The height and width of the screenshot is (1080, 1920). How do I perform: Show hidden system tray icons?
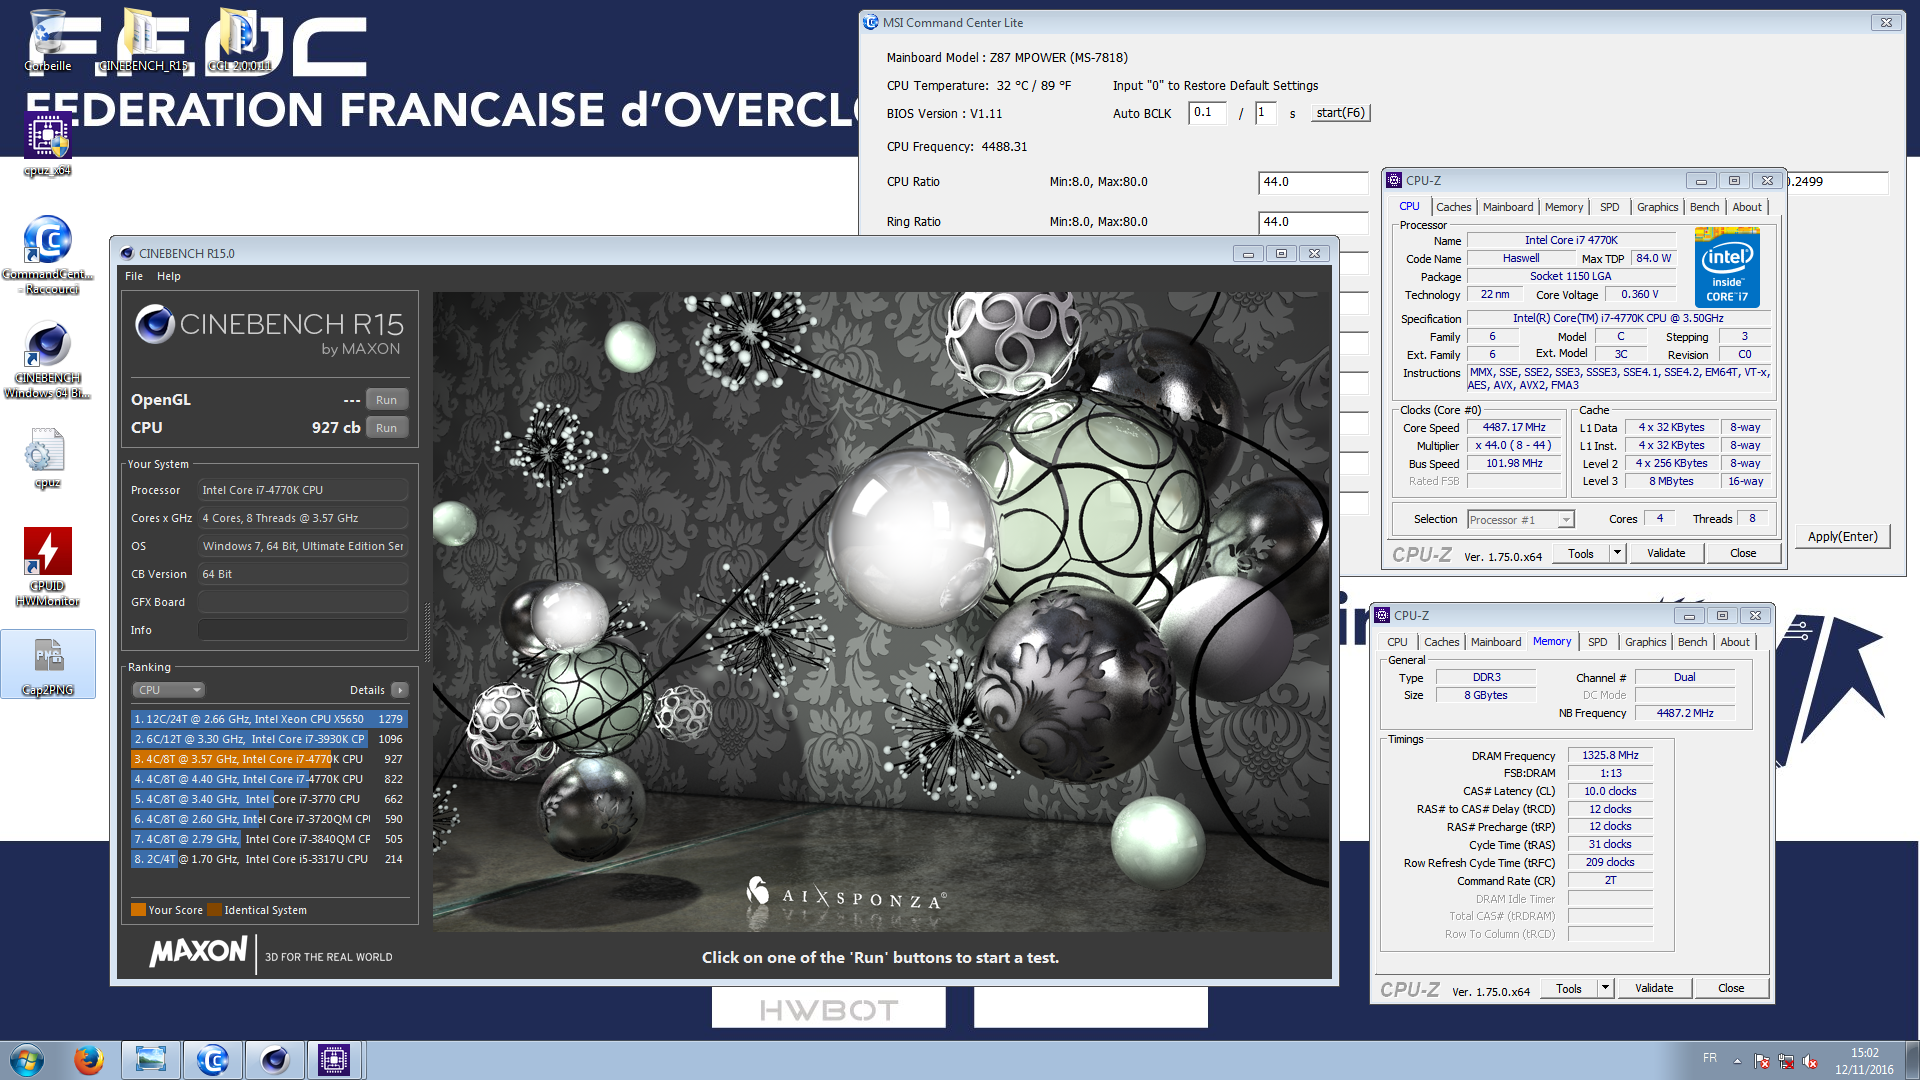(x=1737, y=1061)
